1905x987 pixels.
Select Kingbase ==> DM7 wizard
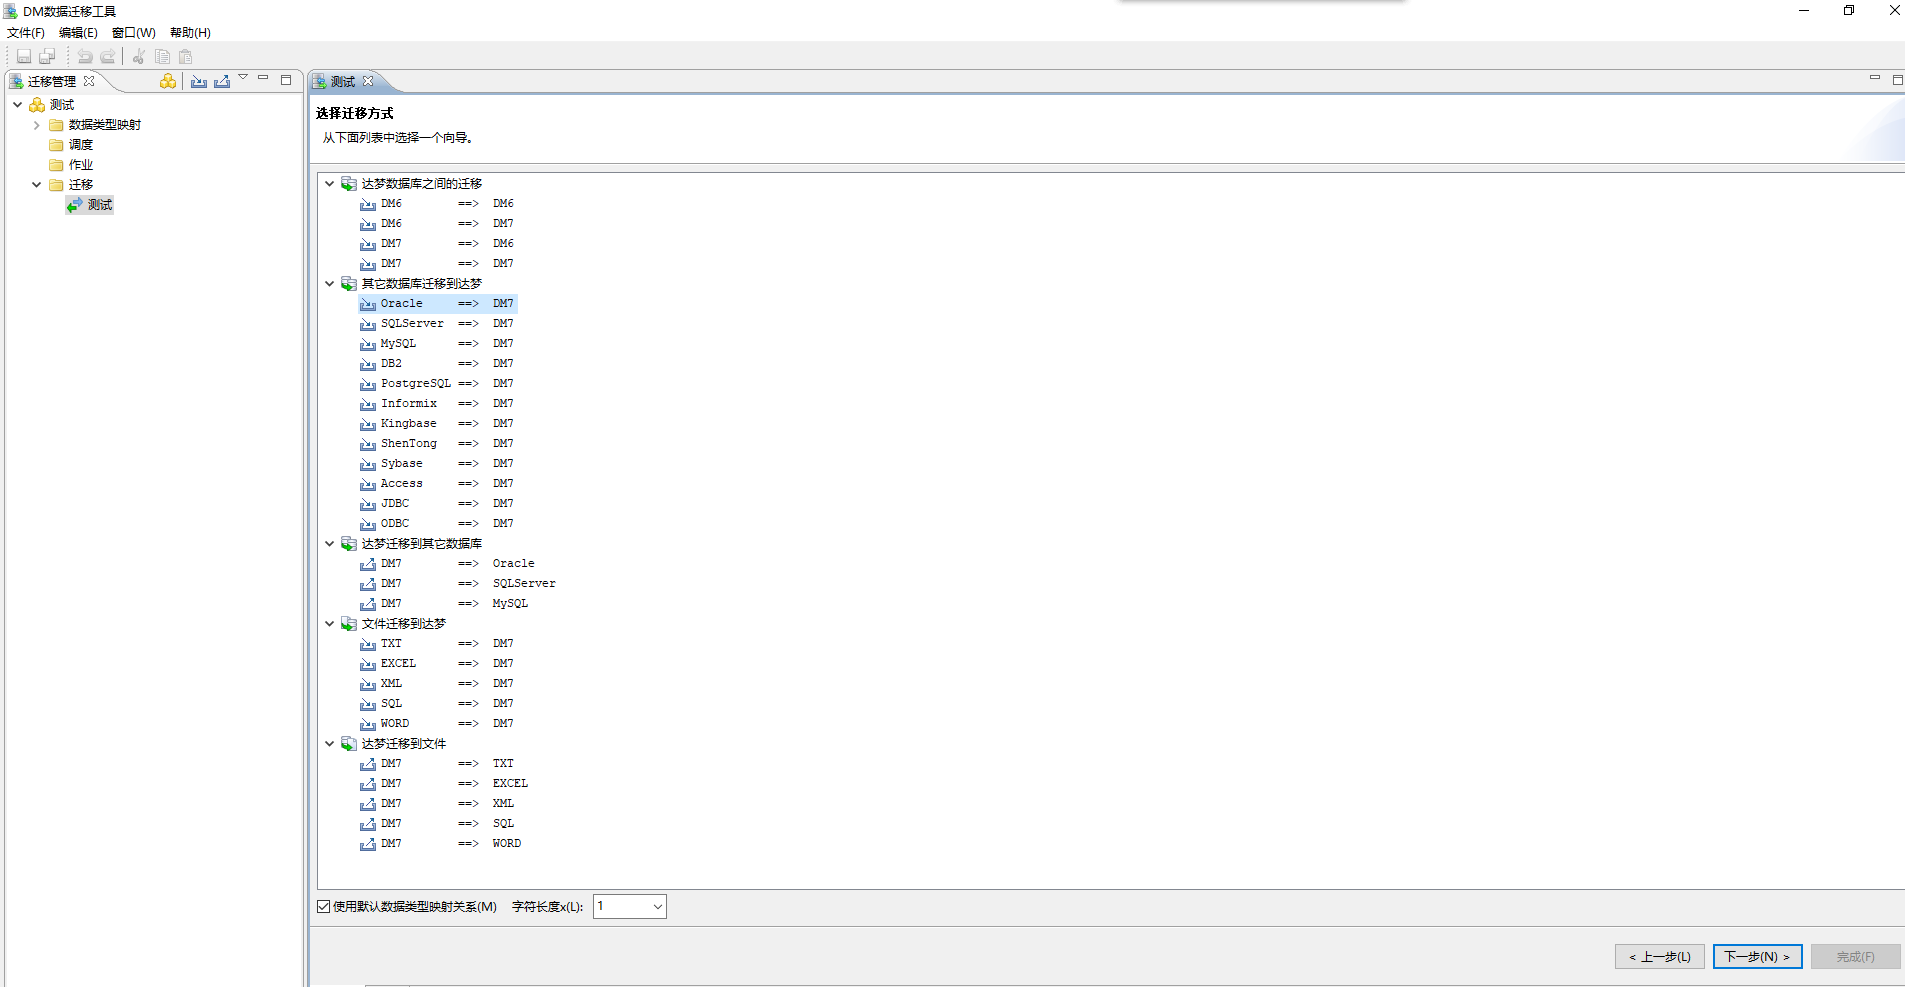coord(438,424)
